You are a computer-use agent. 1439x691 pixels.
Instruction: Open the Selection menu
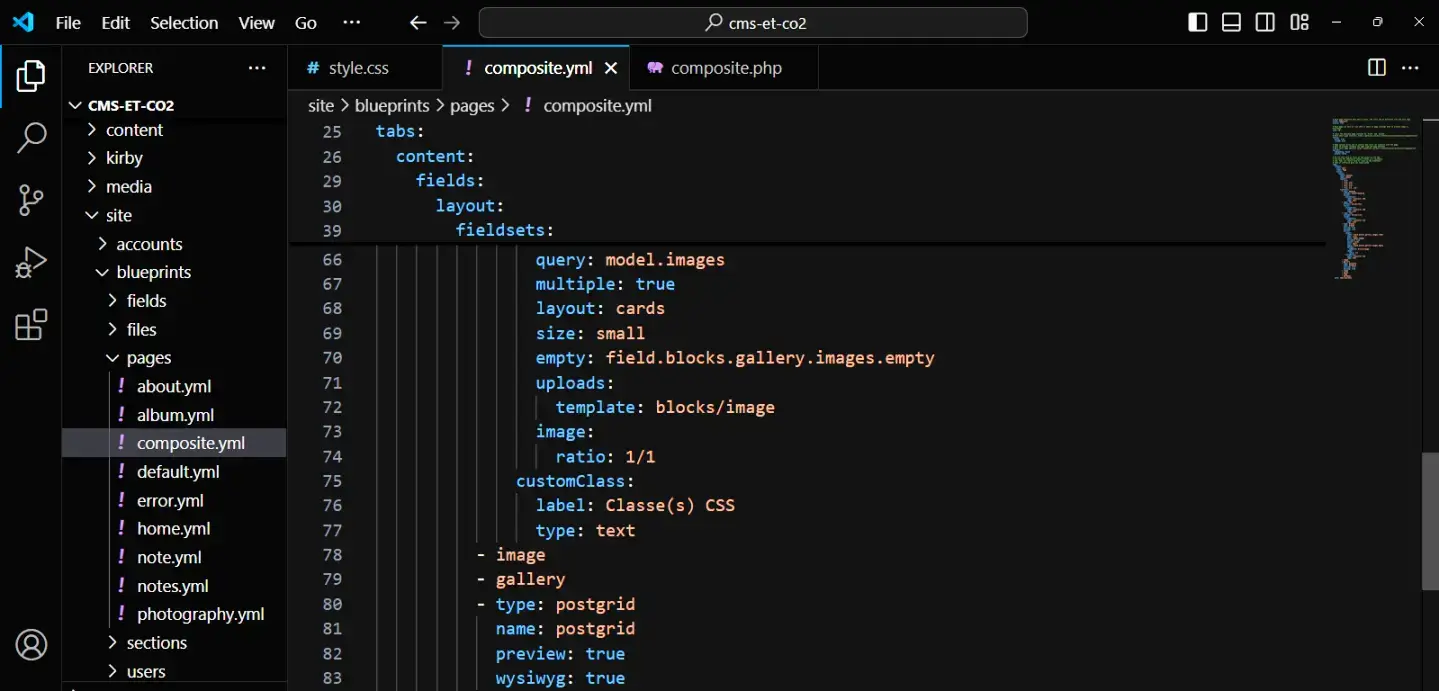(184, 22)
